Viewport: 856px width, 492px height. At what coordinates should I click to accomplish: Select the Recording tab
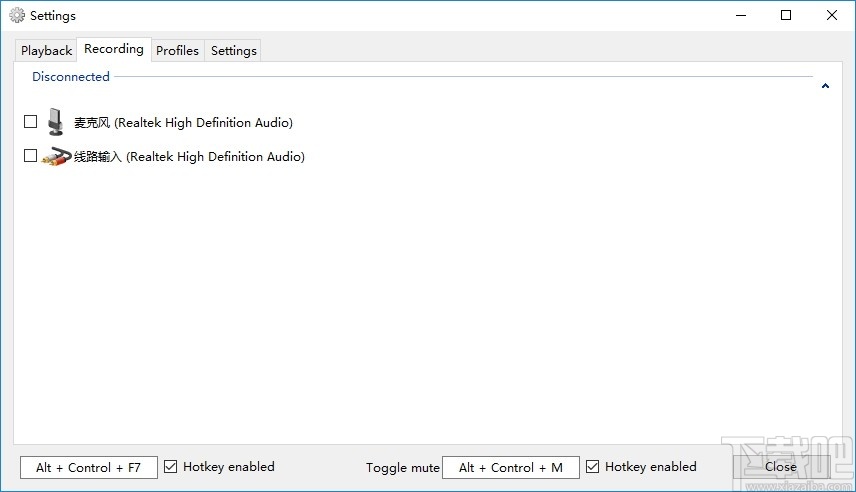[x=114, y=49]
